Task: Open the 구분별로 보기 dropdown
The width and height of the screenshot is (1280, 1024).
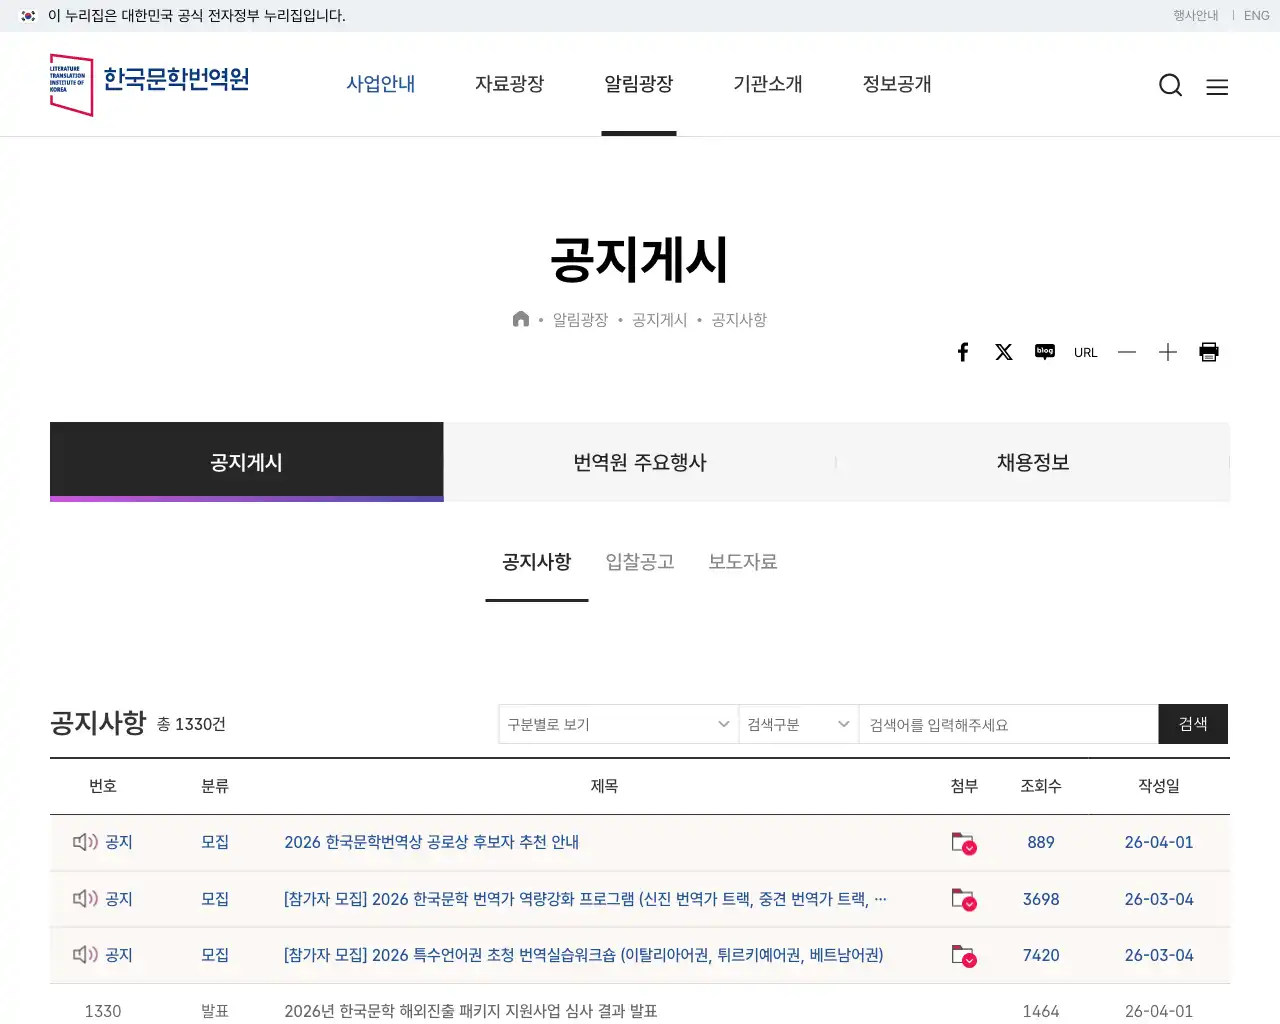Action: point(617,724)
